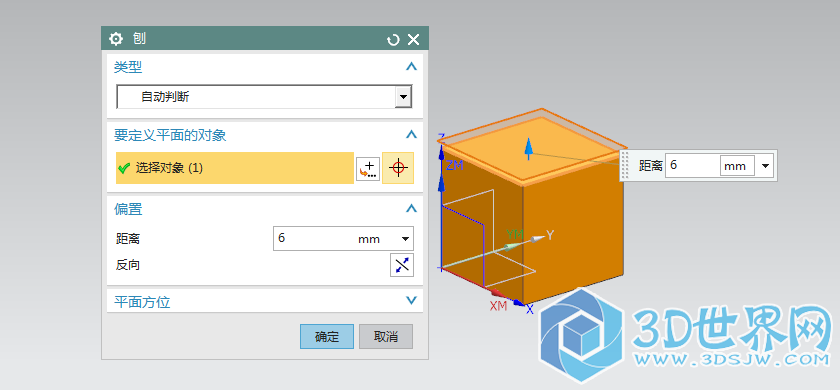This screenshot has height=390, width=840.
Task: Click the 确定 button
Action: (x=327, y=336)
